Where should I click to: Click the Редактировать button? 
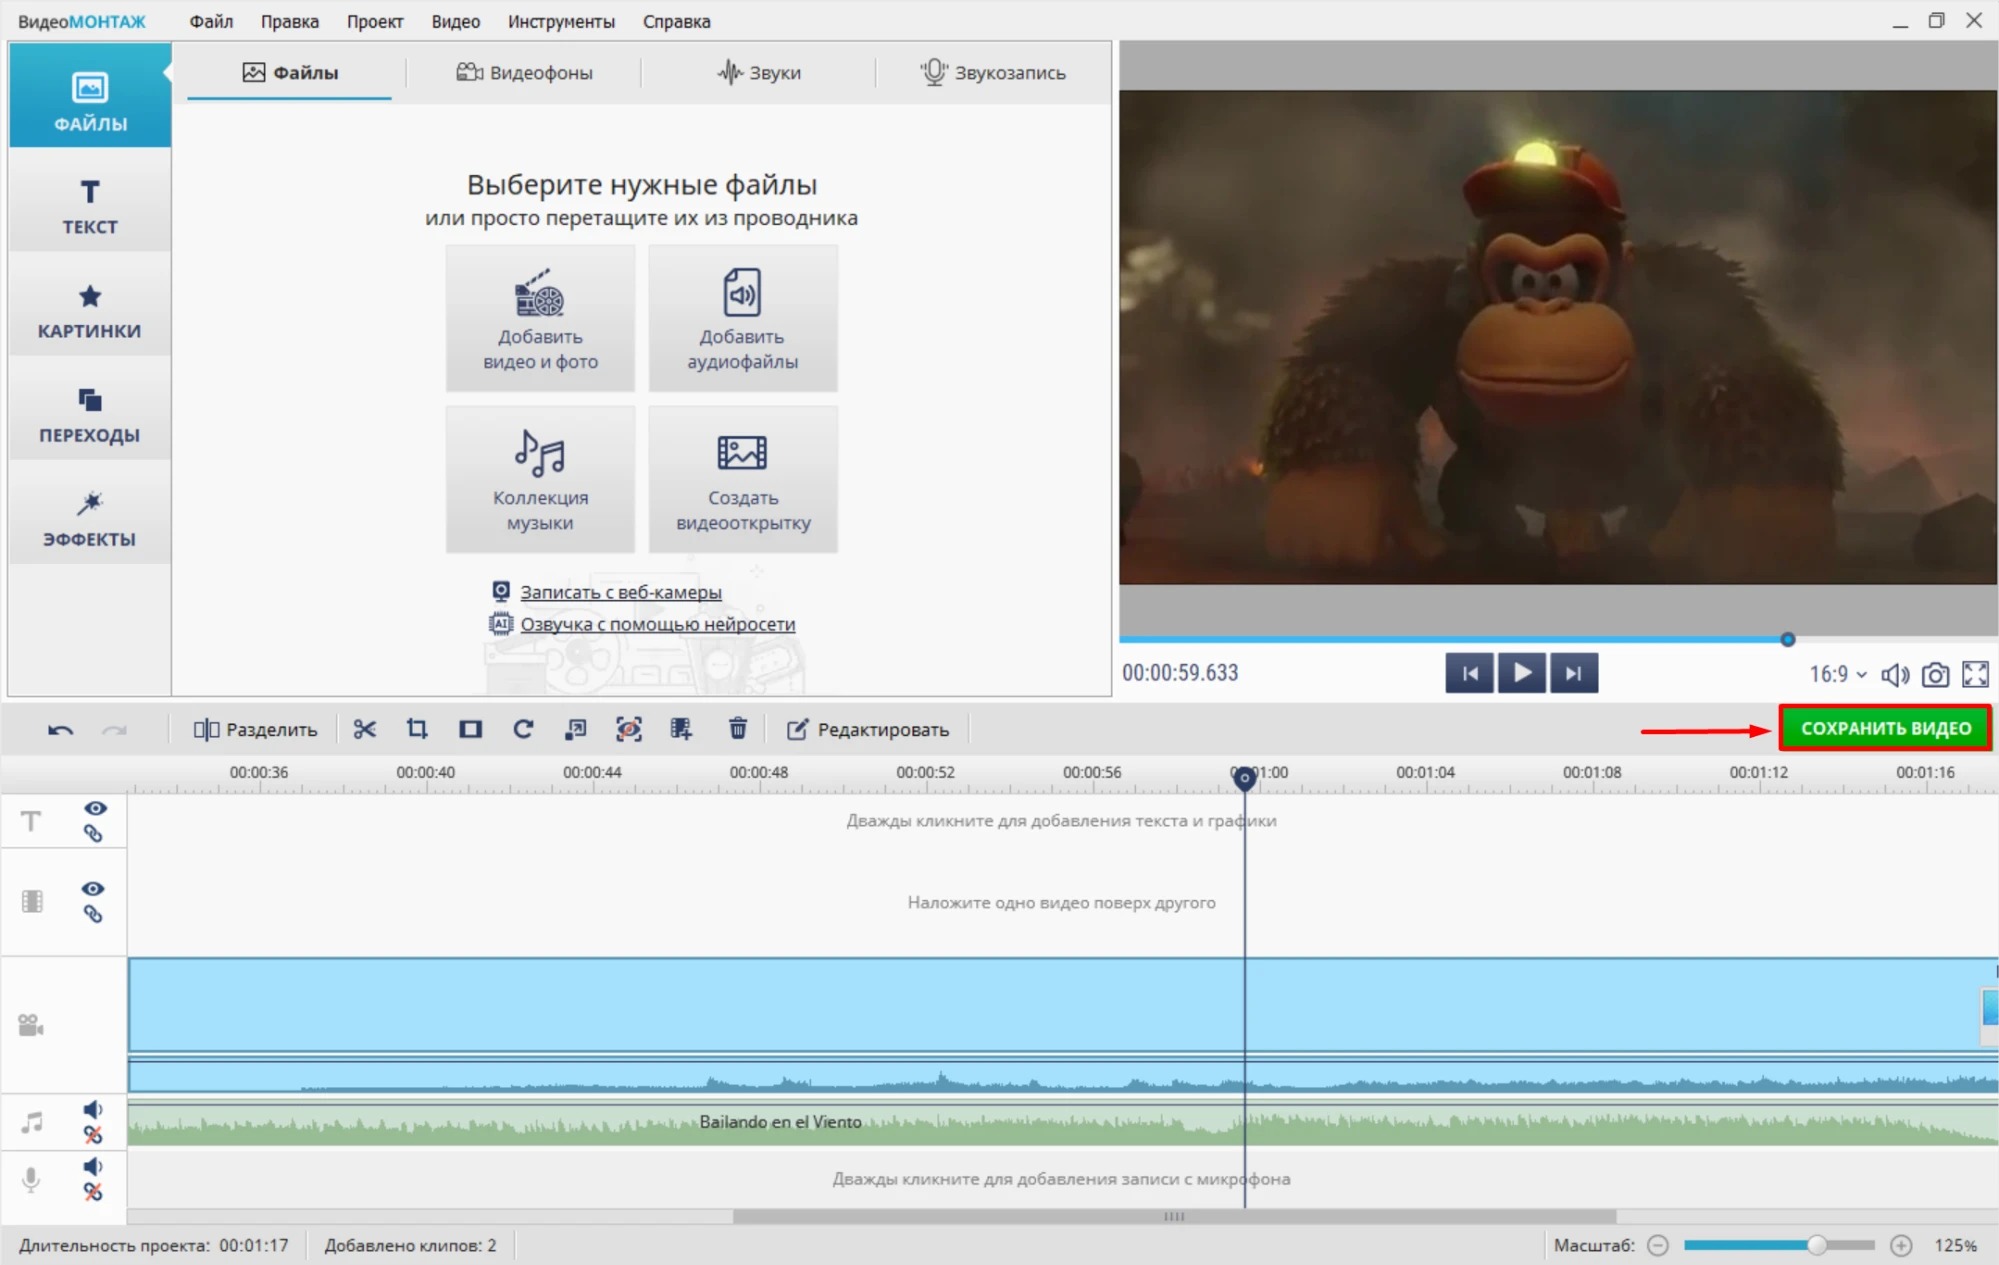[x=868, y=729]
